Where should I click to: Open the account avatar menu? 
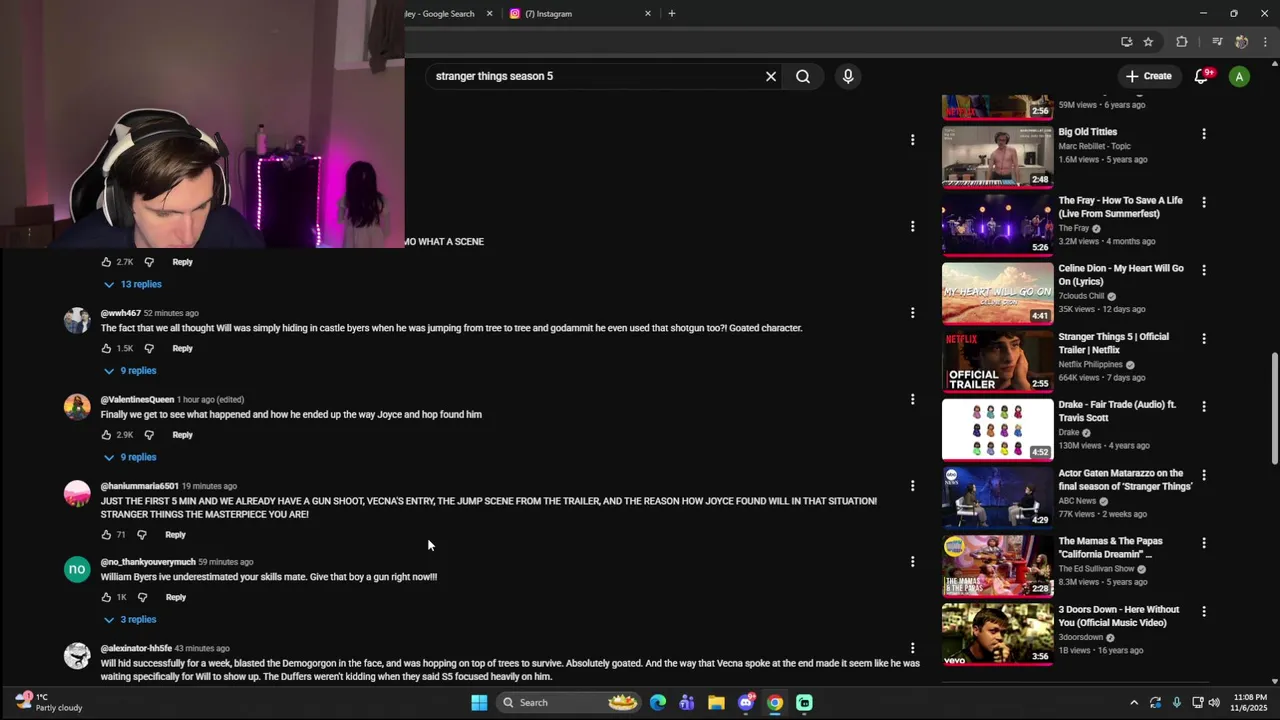[x=1239, y=76]
